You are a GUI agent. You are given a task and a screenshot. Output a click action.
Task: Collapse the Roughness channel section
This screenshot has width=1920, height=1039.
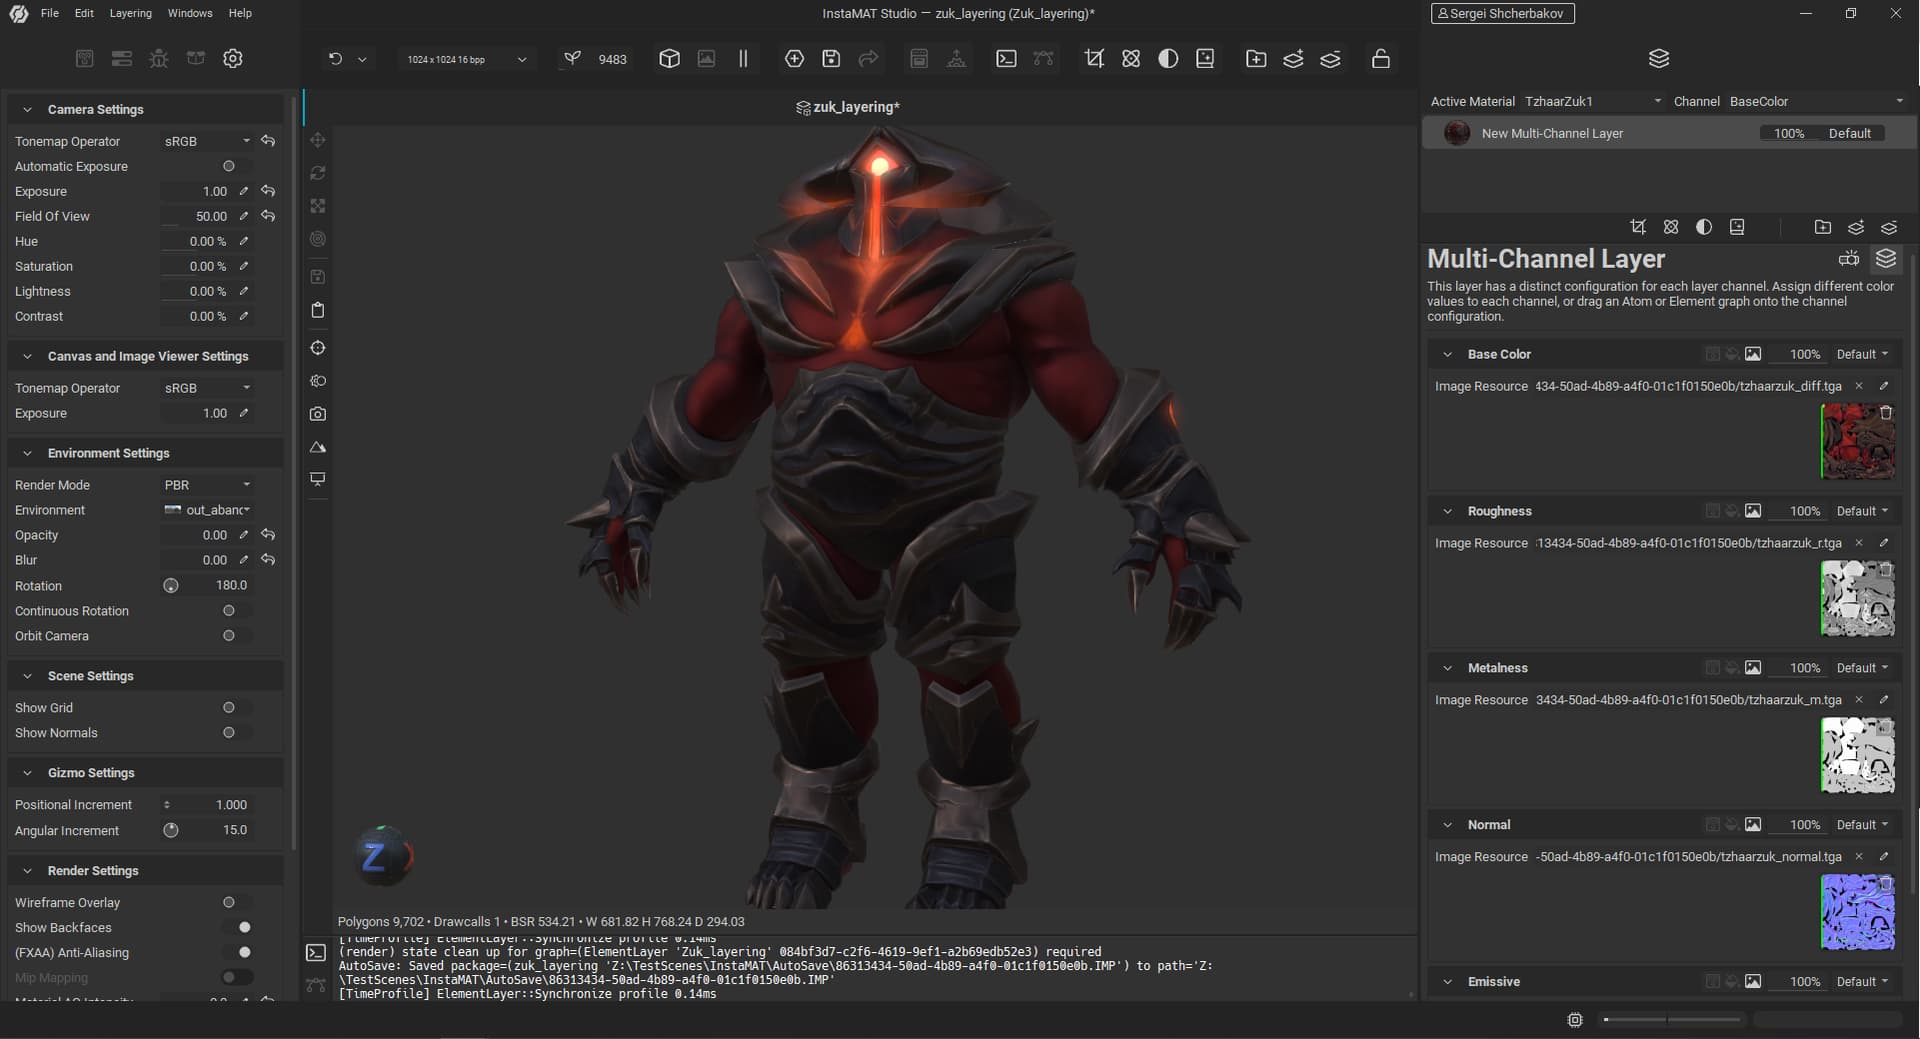tap(1447, 511)
